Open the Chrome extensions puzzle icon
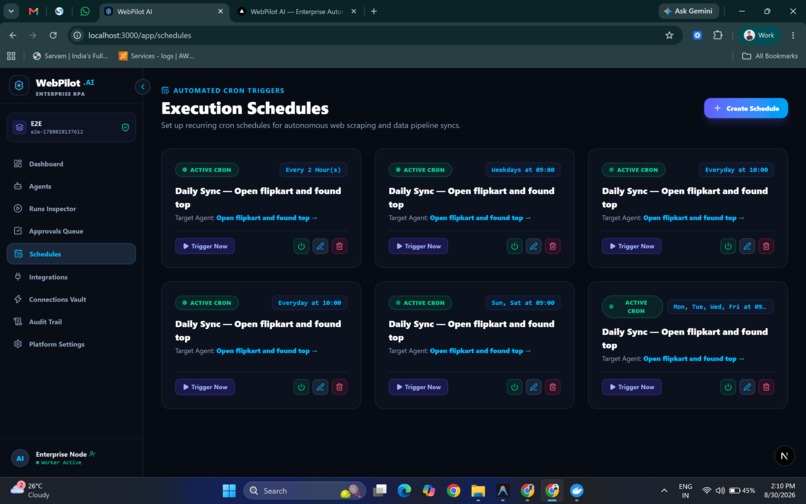806x504 pixels. (x=718, y=35)
